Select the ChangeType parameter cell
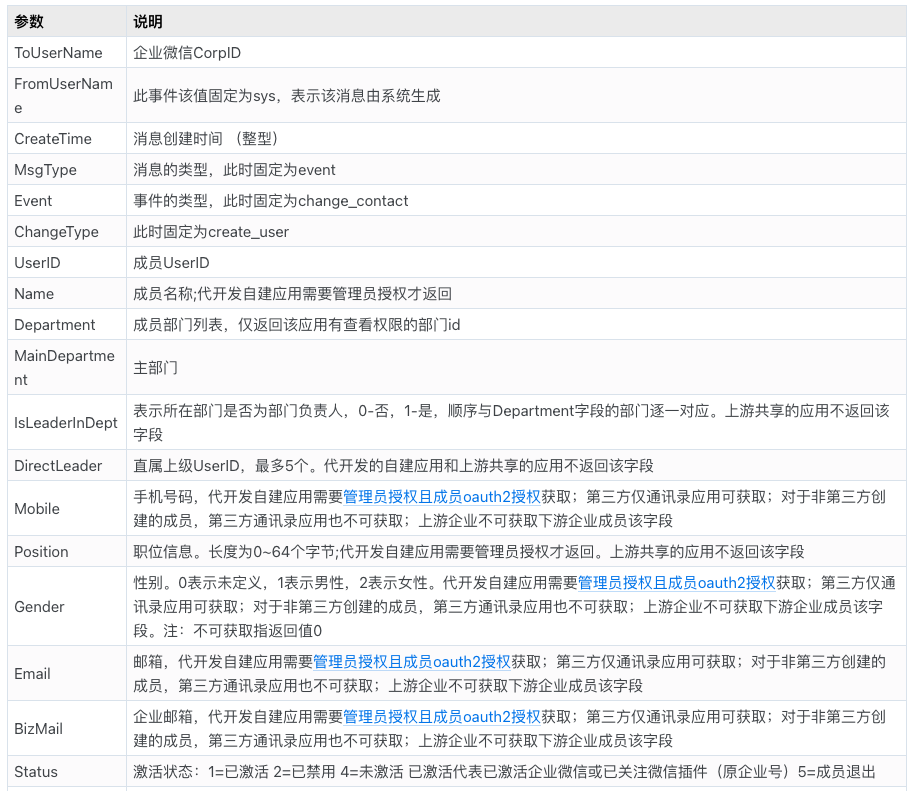Screen dimensions: 918x791 [x=67, y=232]
